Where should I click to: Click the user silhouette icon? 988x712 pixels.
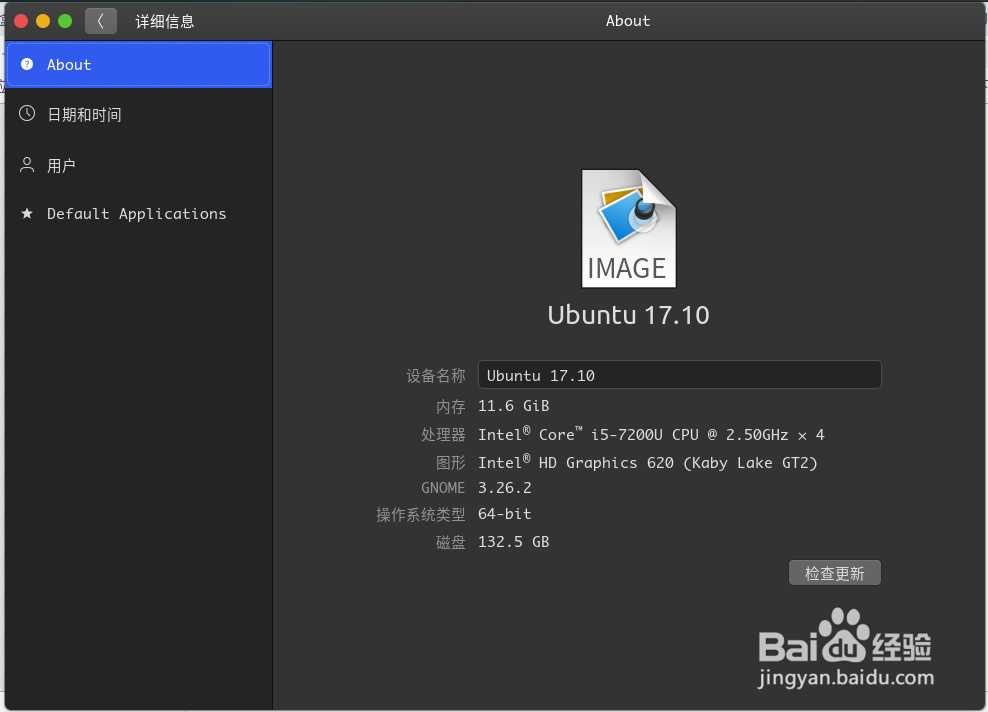27,165
